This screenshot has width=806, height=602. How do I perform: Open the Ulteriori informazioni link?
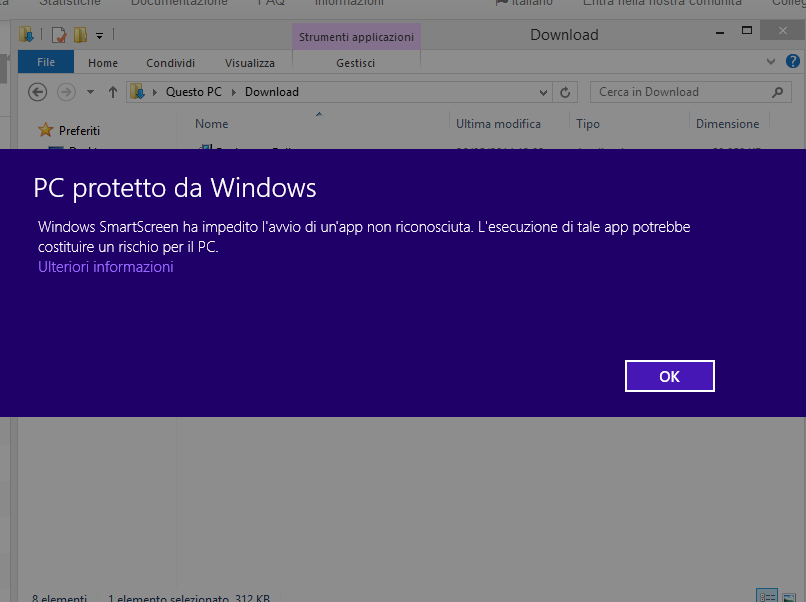click(105, 267)
